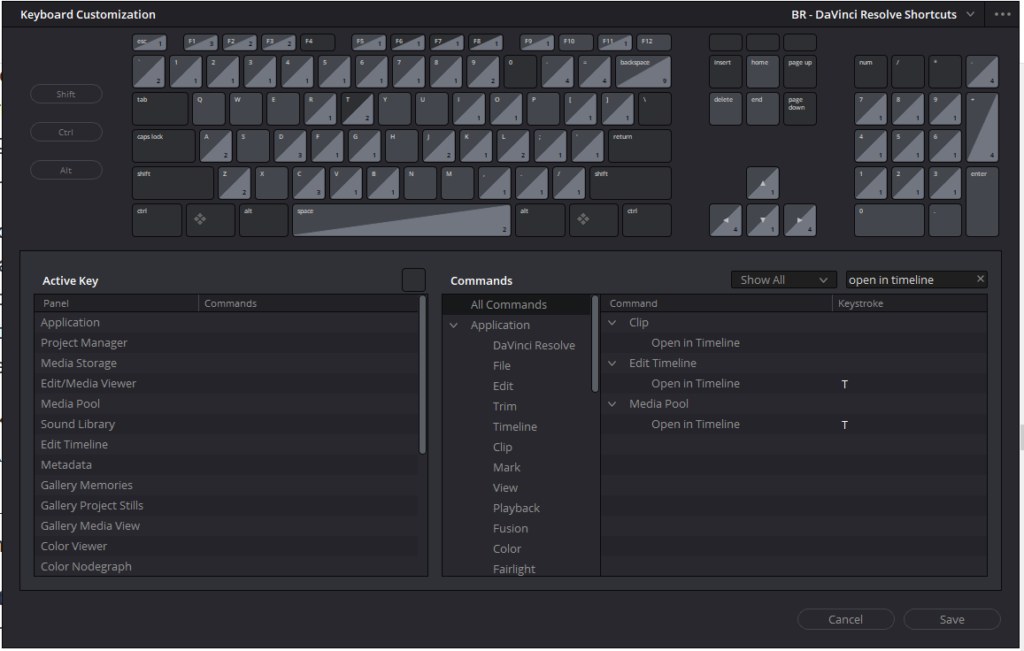
Task: Select the return key on virtual keyboard
Action: coord(639,146)
